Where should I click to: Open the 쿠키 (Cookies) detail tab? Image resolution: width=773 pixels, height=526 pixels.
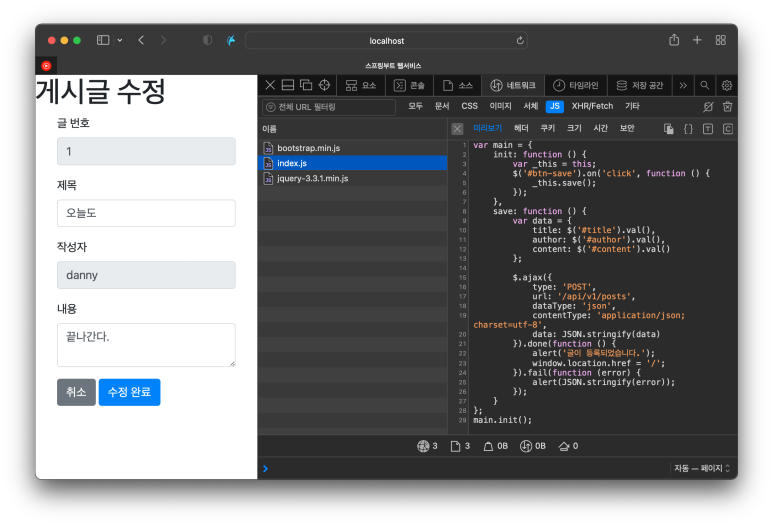coord(548,128)
